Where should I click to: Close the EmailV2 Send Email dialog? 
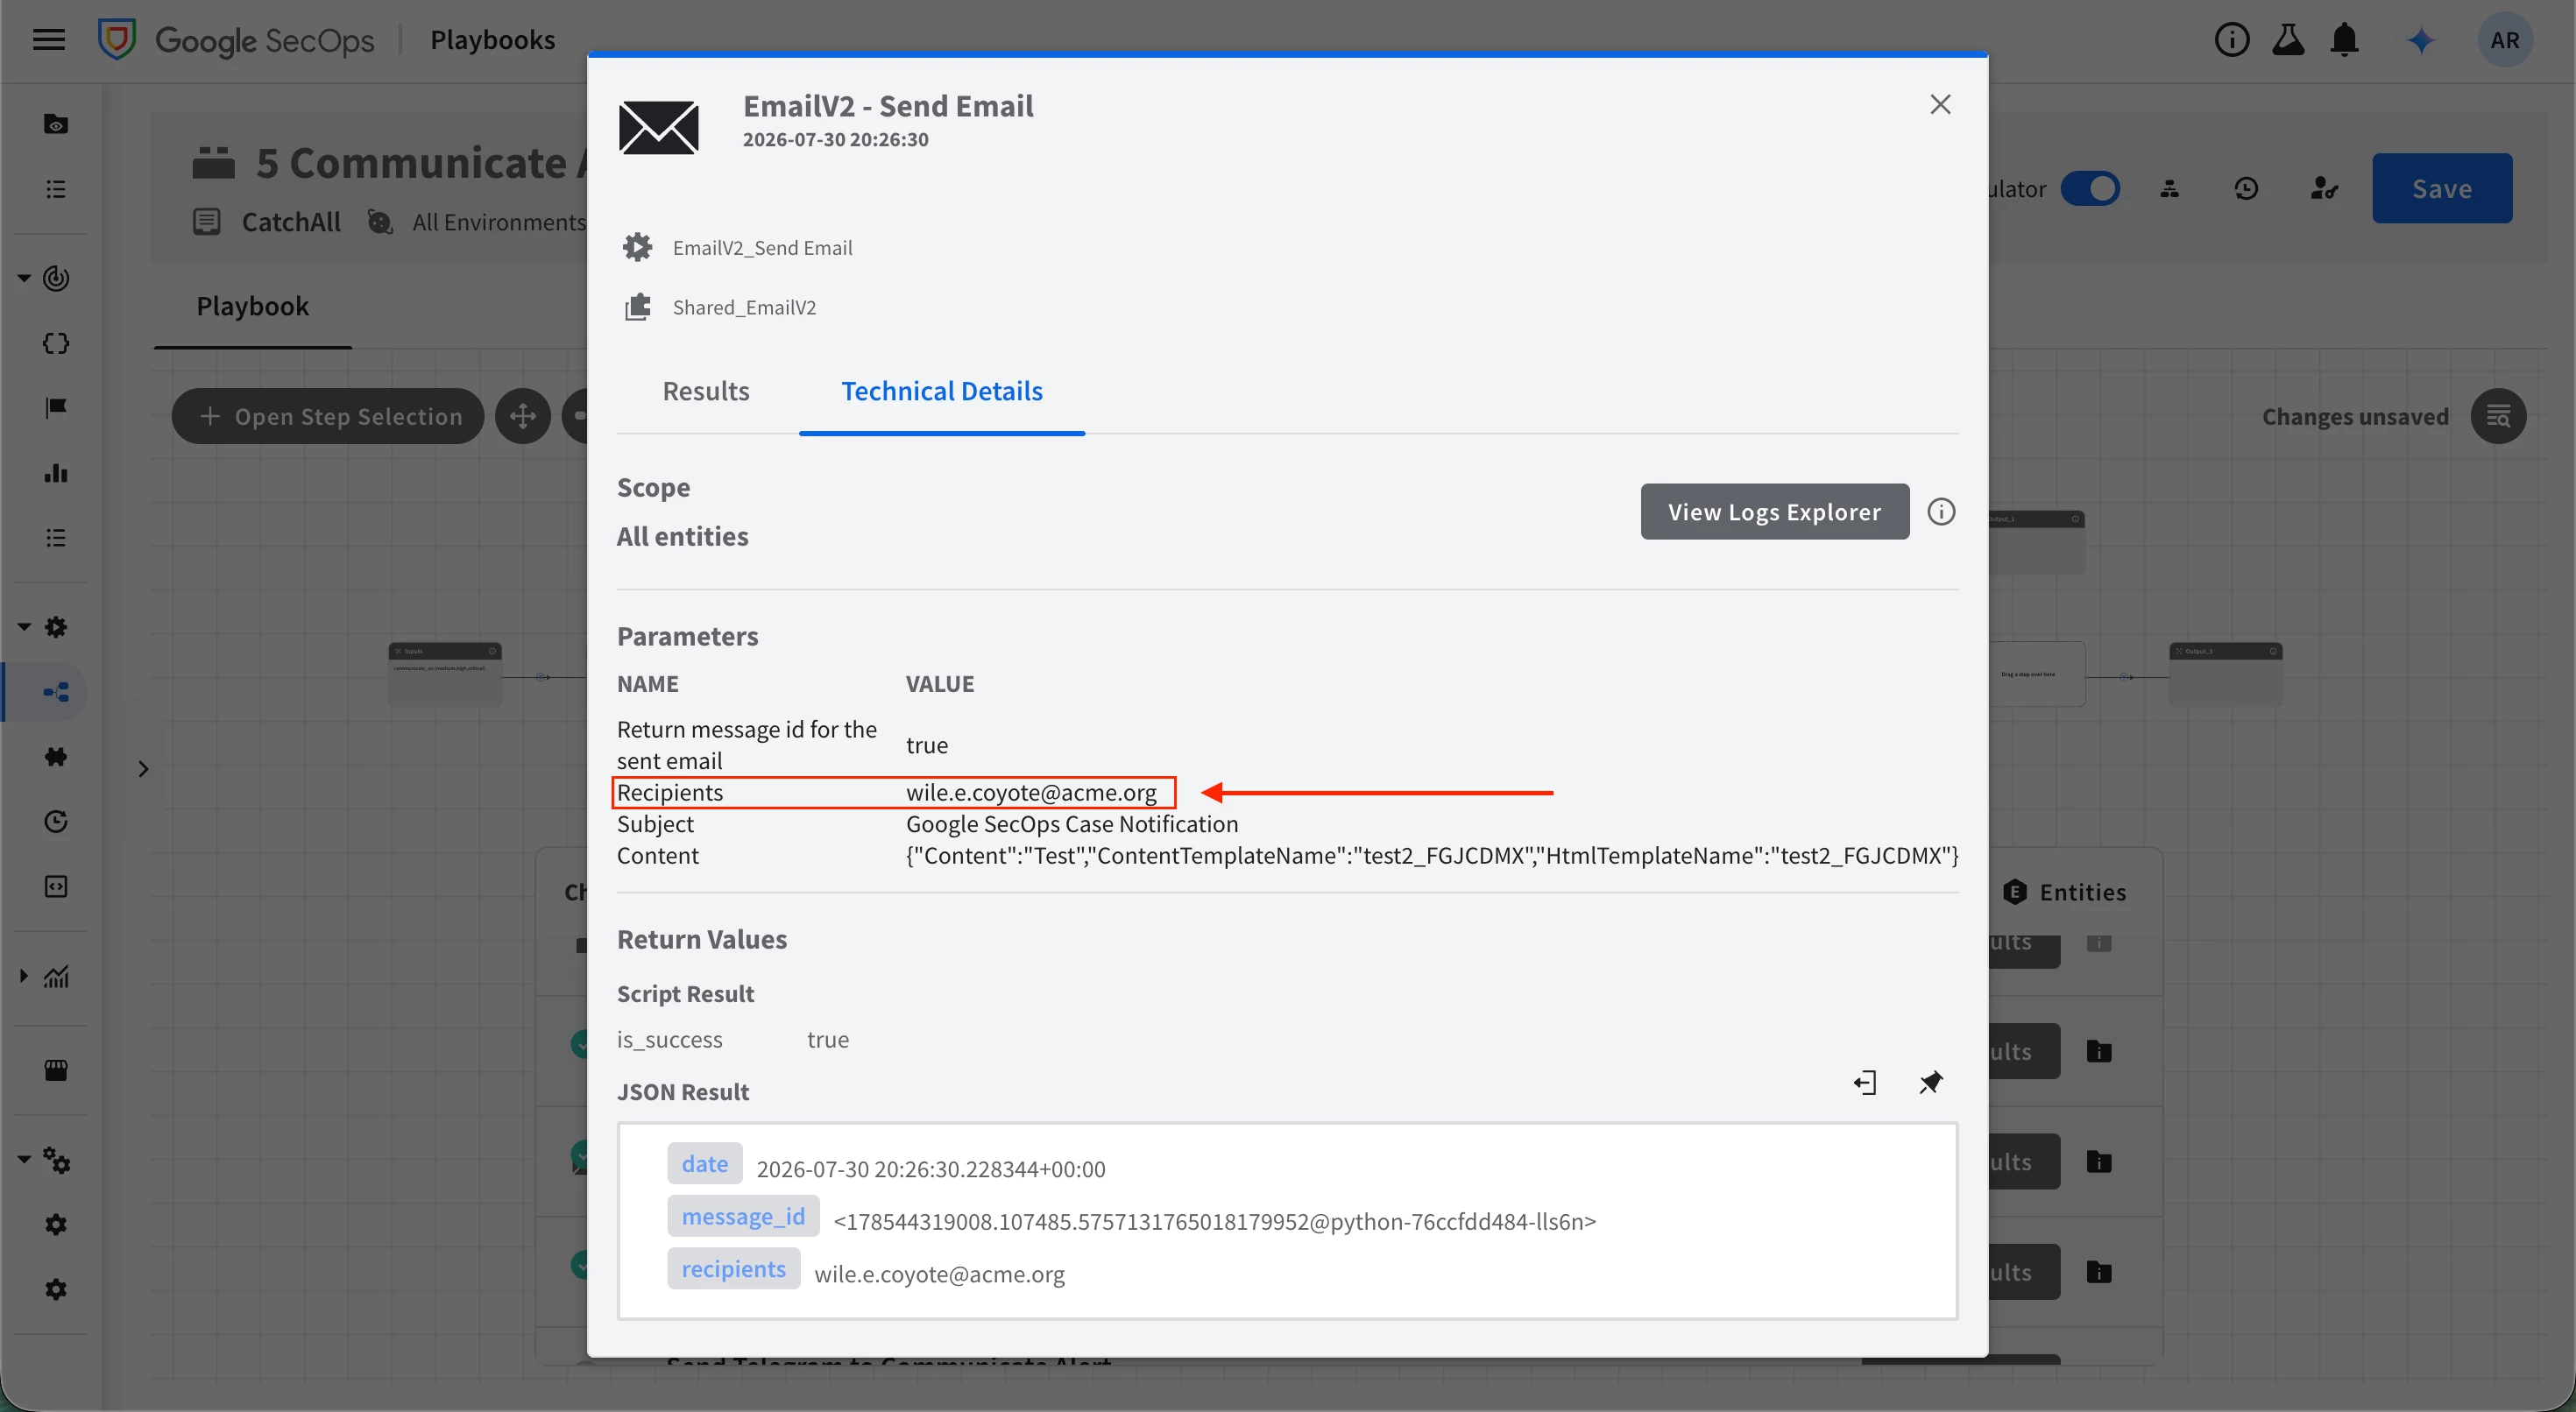click(x=1940, y=105)
